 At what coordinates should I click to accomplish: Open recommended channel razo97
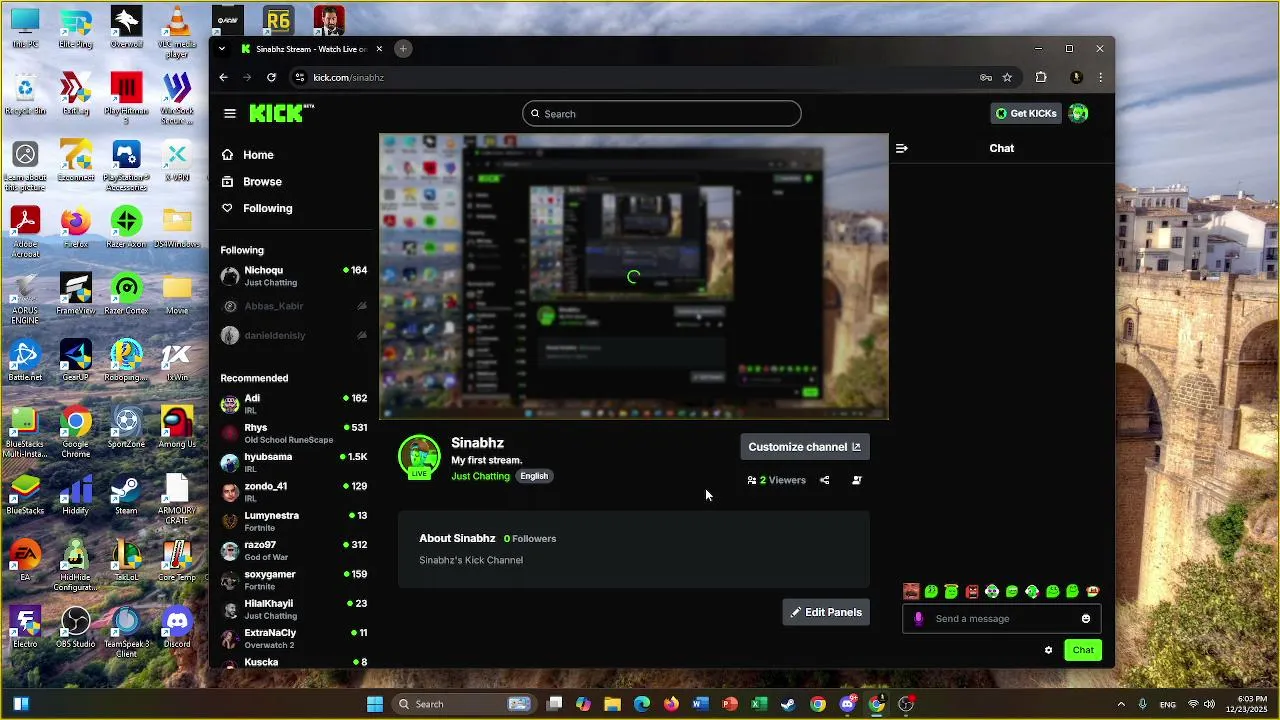point(294,550)
